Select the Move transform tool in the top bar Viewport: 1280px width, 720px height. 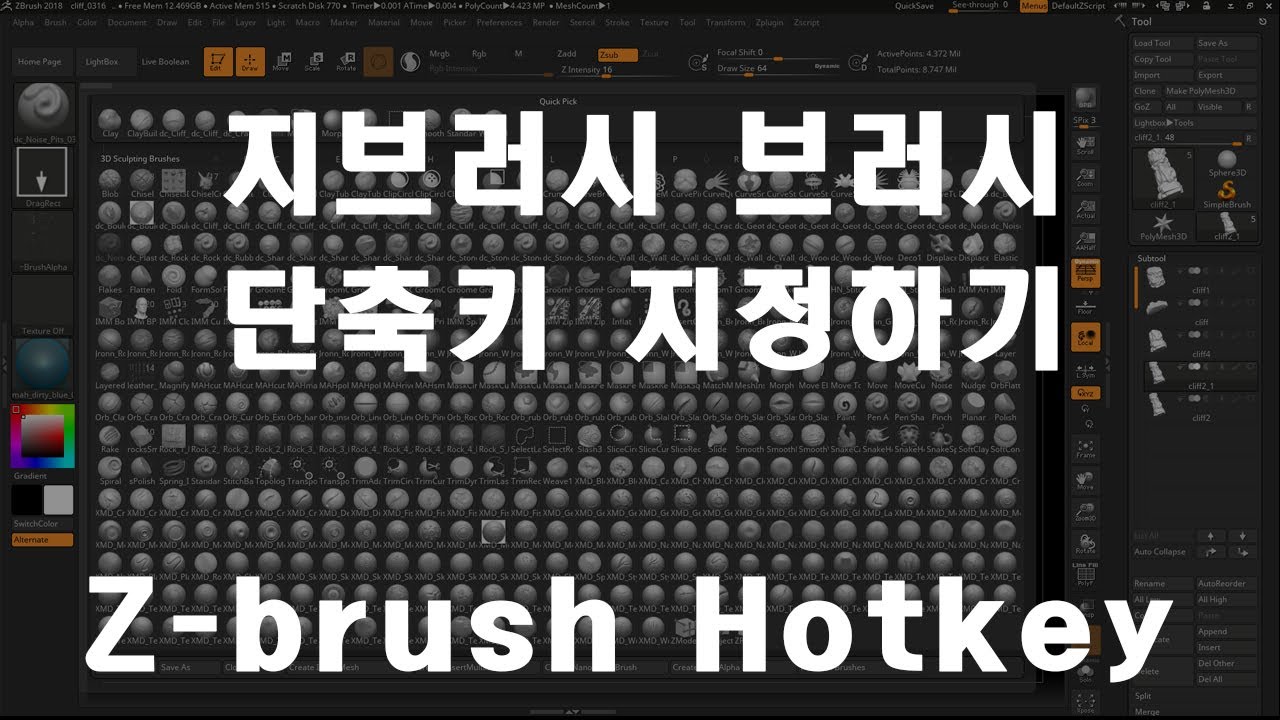(281, 62)
